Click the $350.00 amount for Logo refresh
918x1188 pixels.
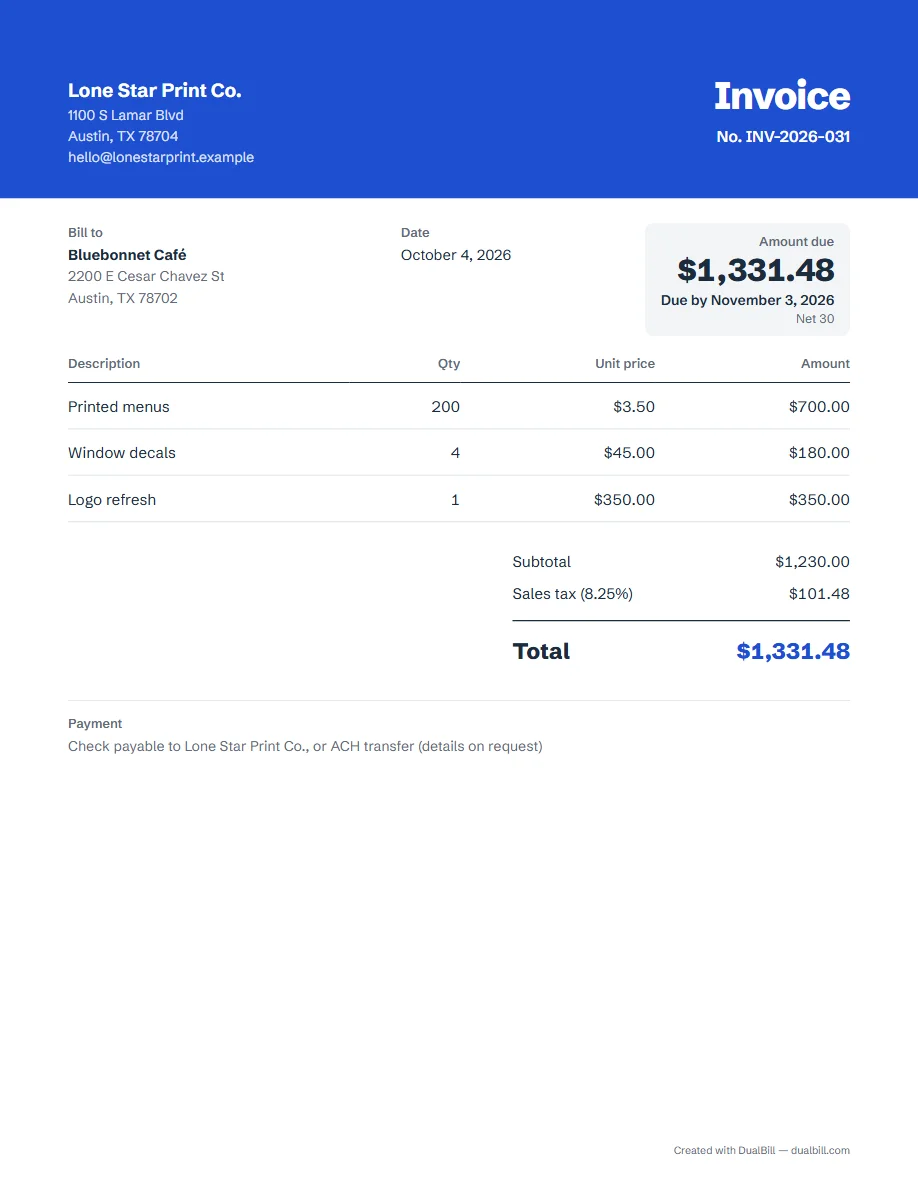(x=820, y=500)
